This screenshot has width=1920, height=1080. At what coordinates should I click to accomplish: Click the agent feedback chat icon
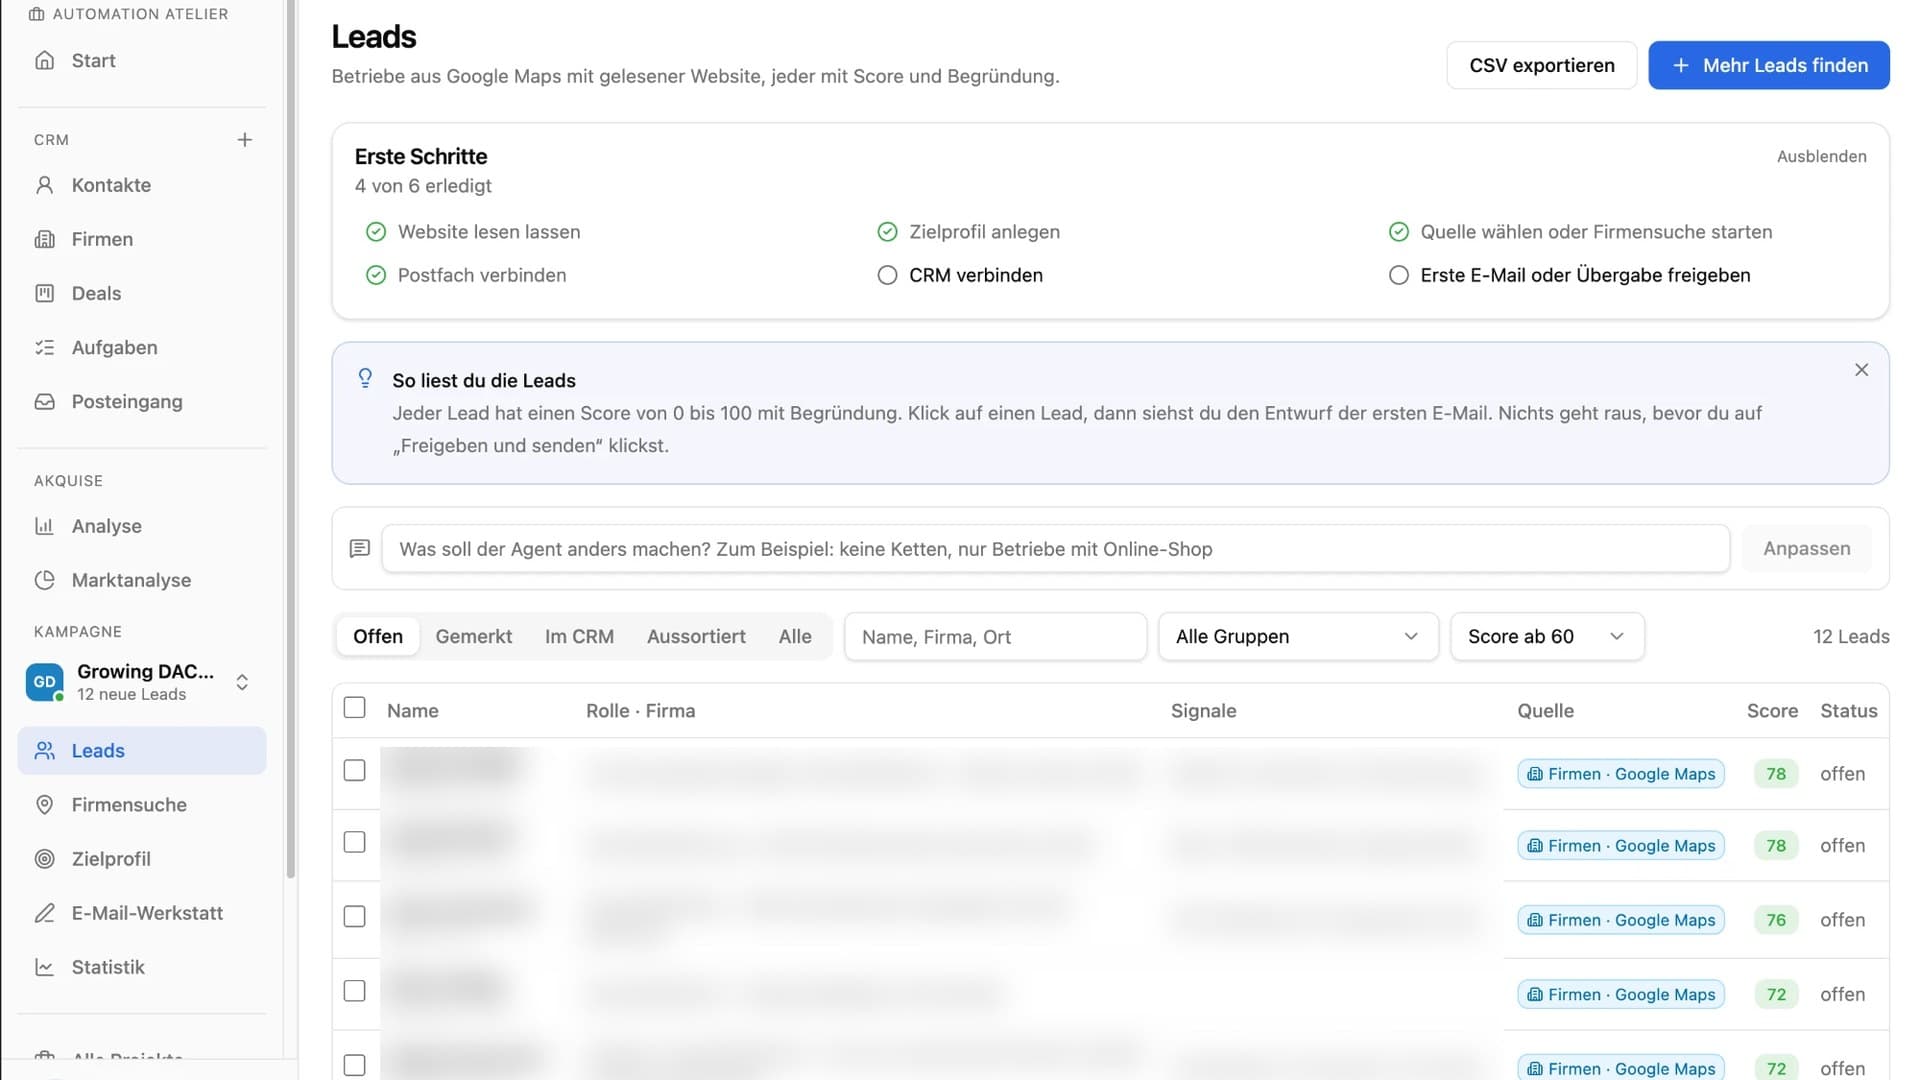(x=360, y=548)
